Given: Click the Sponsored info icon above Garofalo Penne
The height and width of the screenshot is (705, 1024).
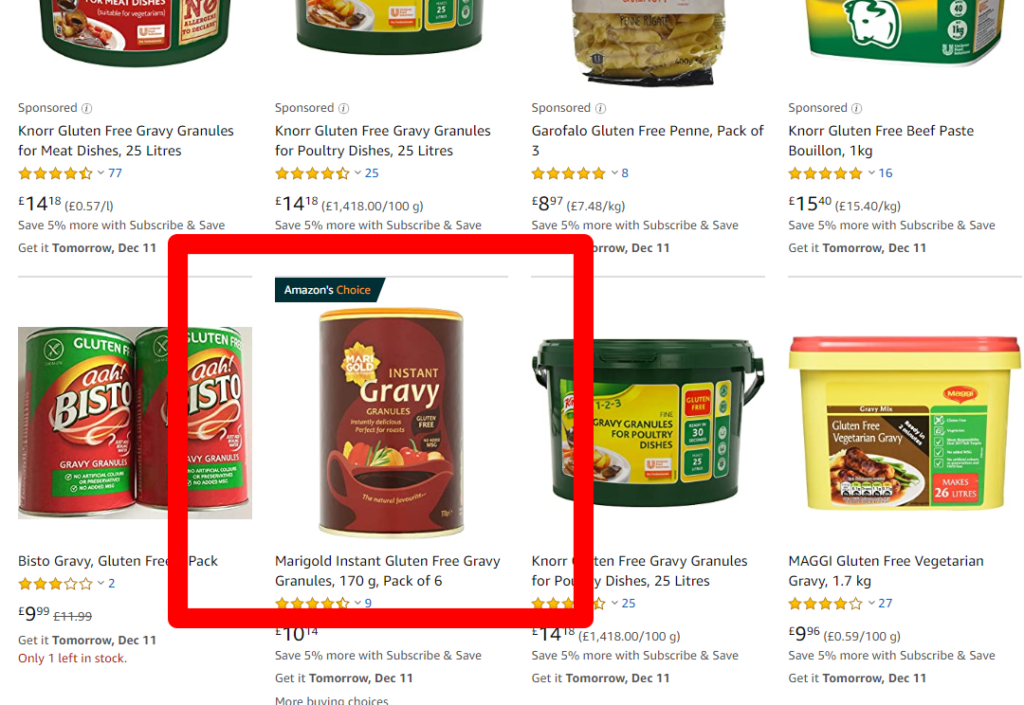Looking at the screenshot, I should tap(600, 108).
